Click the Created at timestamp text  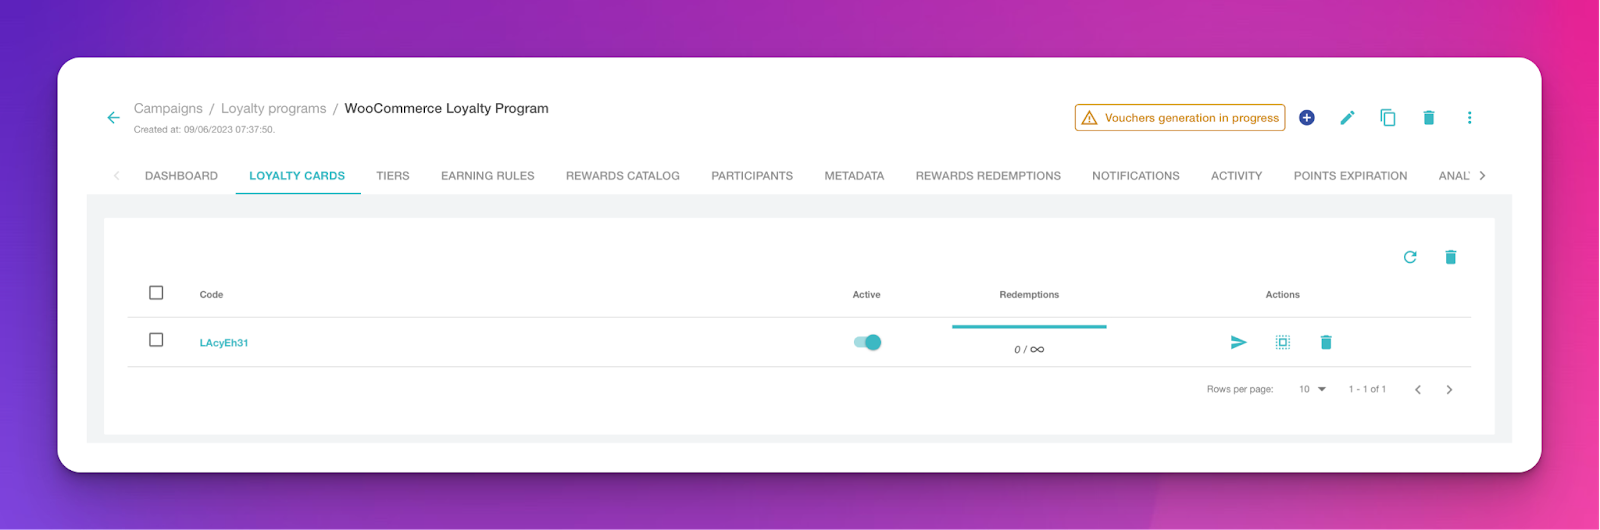(204, 130)
